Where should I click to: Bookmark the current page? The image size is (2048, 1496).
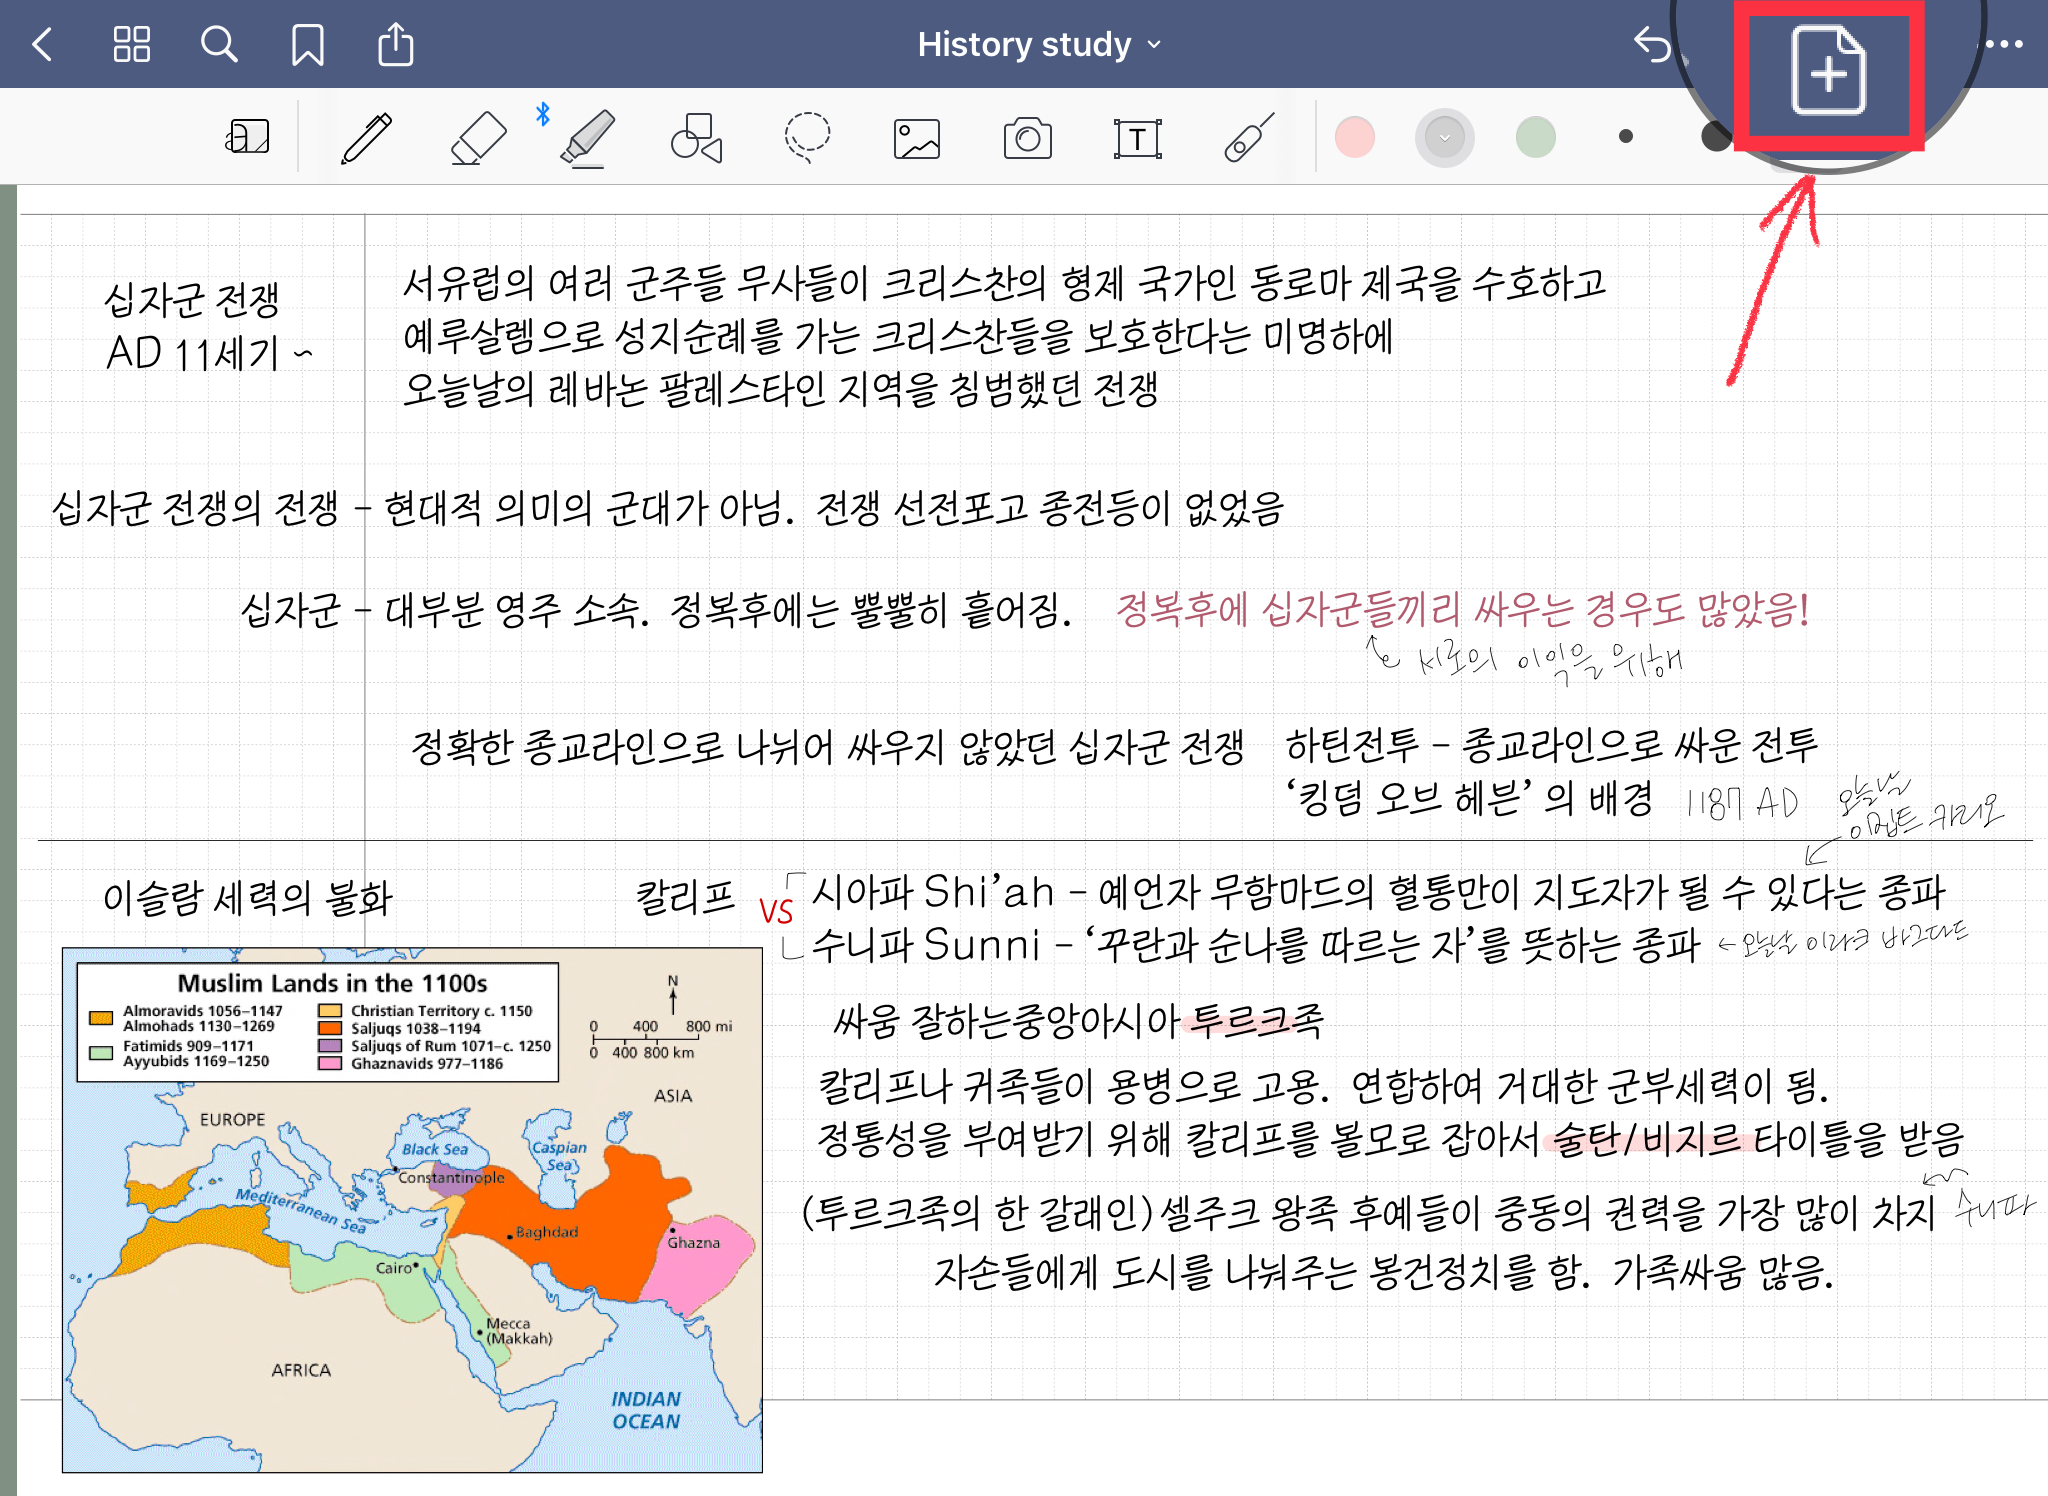point(307,45)
